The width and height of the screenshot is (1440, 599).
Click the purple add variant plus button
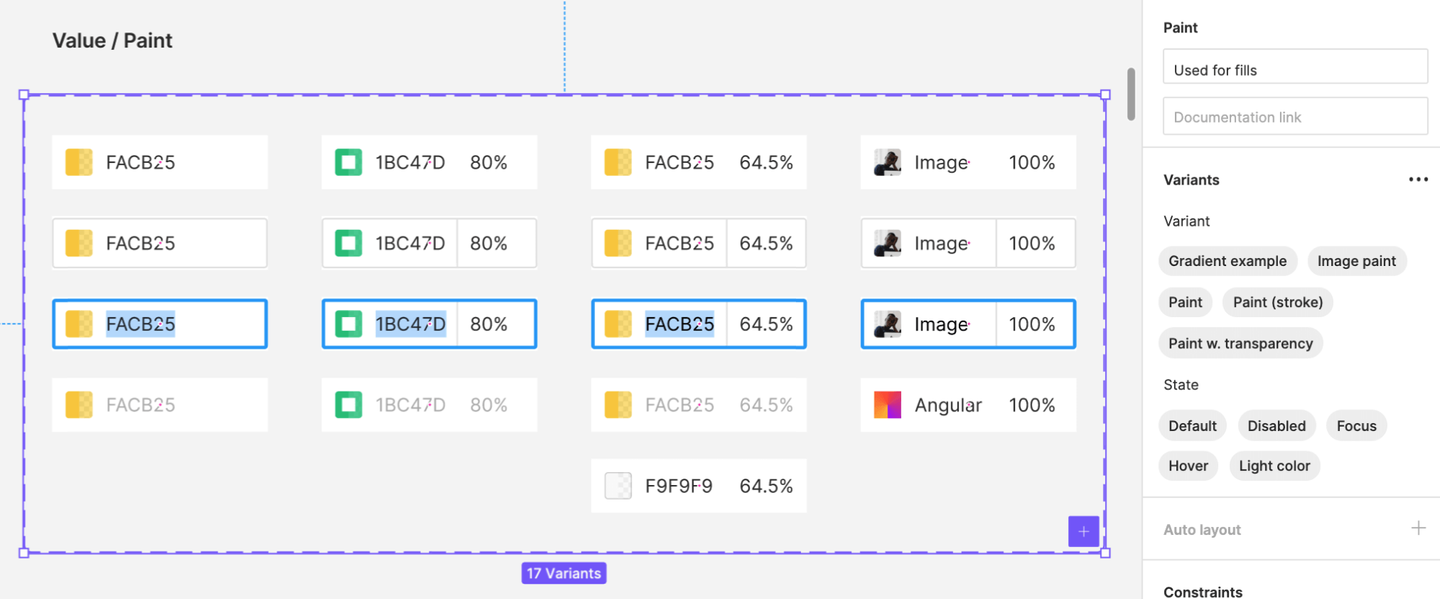tap(1083, 531)
